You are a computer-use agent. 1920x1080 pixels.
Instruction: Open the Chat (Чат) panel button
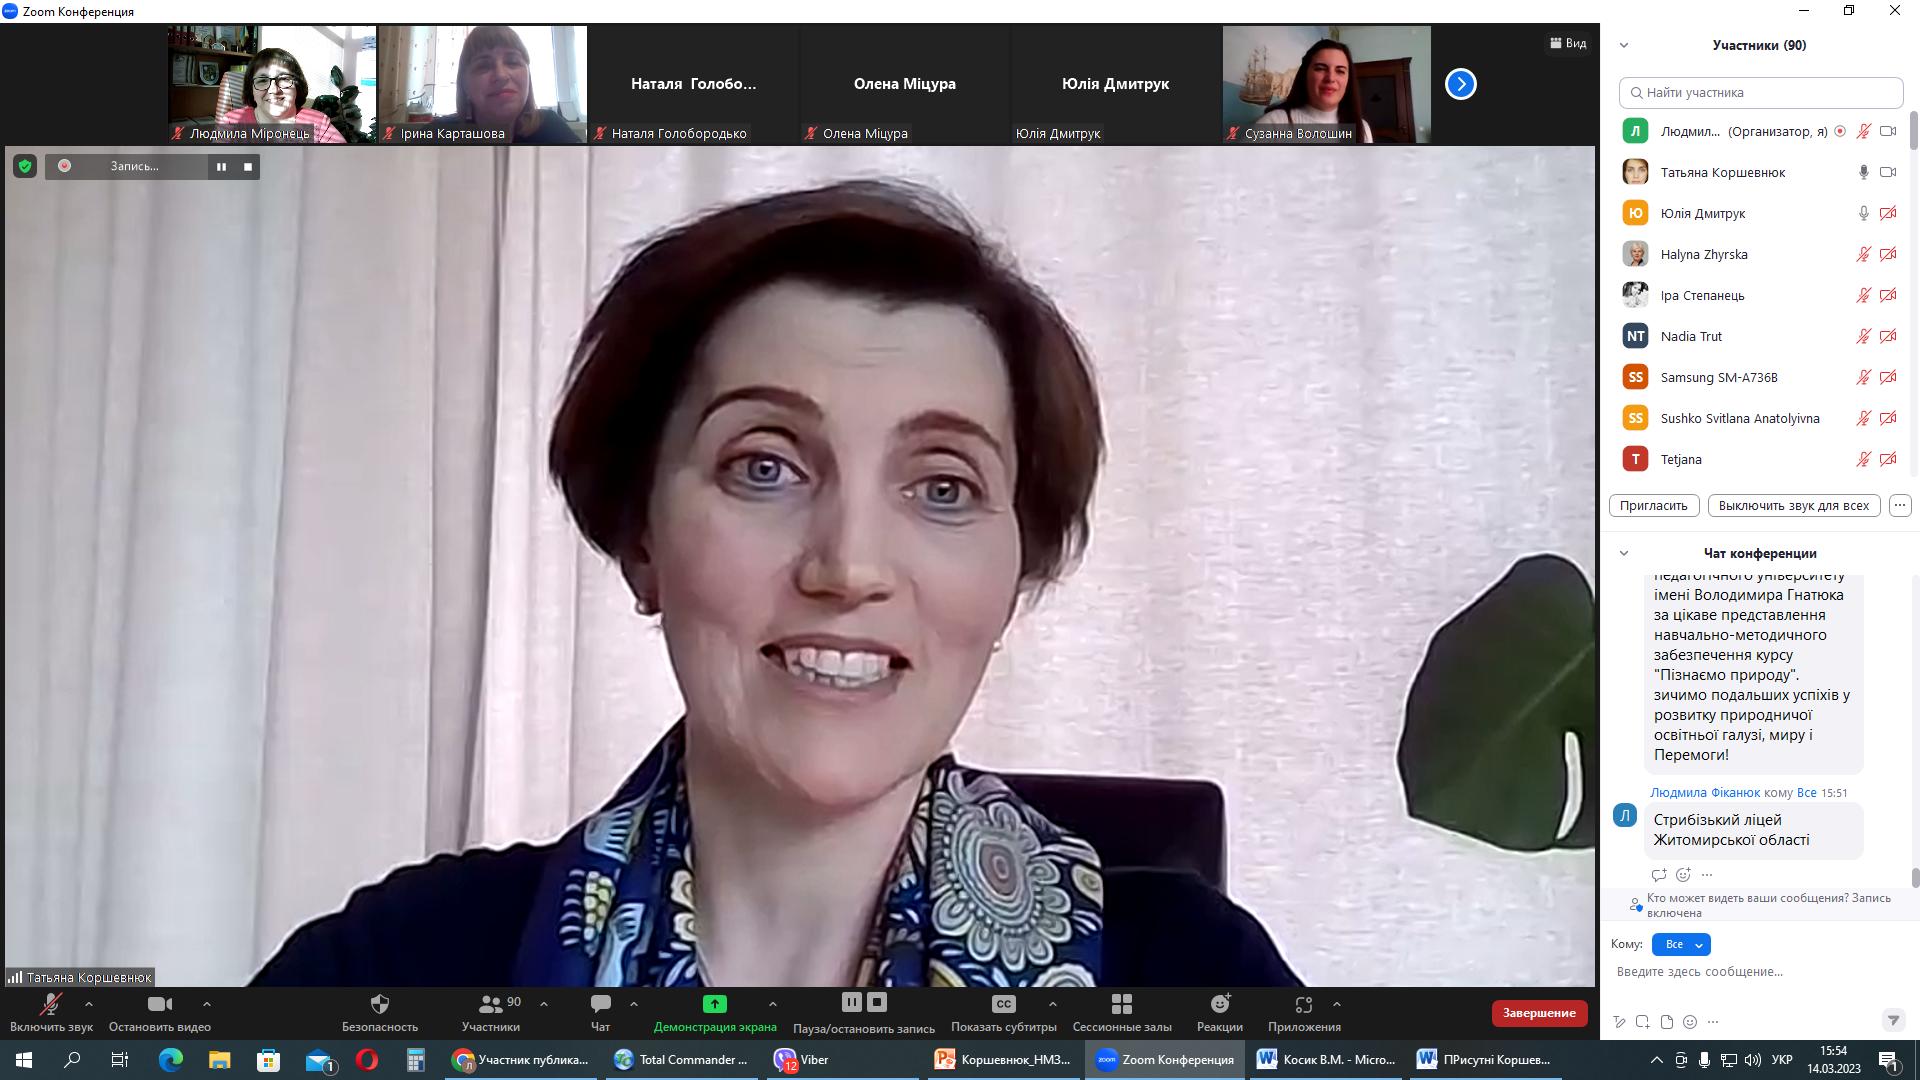[x=600, y=1004]
